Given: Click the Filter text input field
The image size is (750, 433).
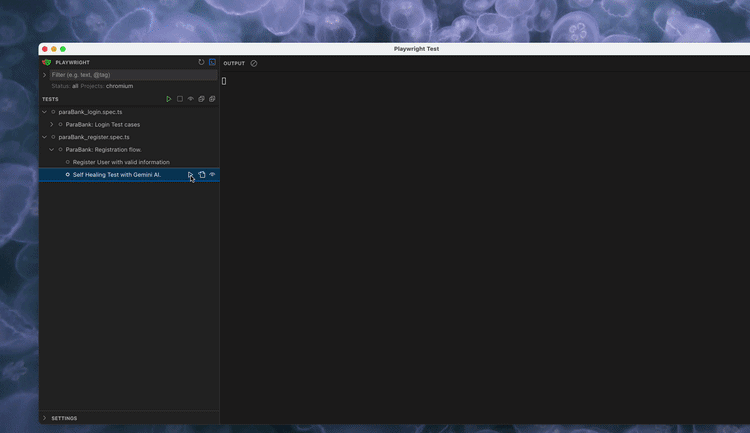Looking at the screenshot, I should (133, 75).
